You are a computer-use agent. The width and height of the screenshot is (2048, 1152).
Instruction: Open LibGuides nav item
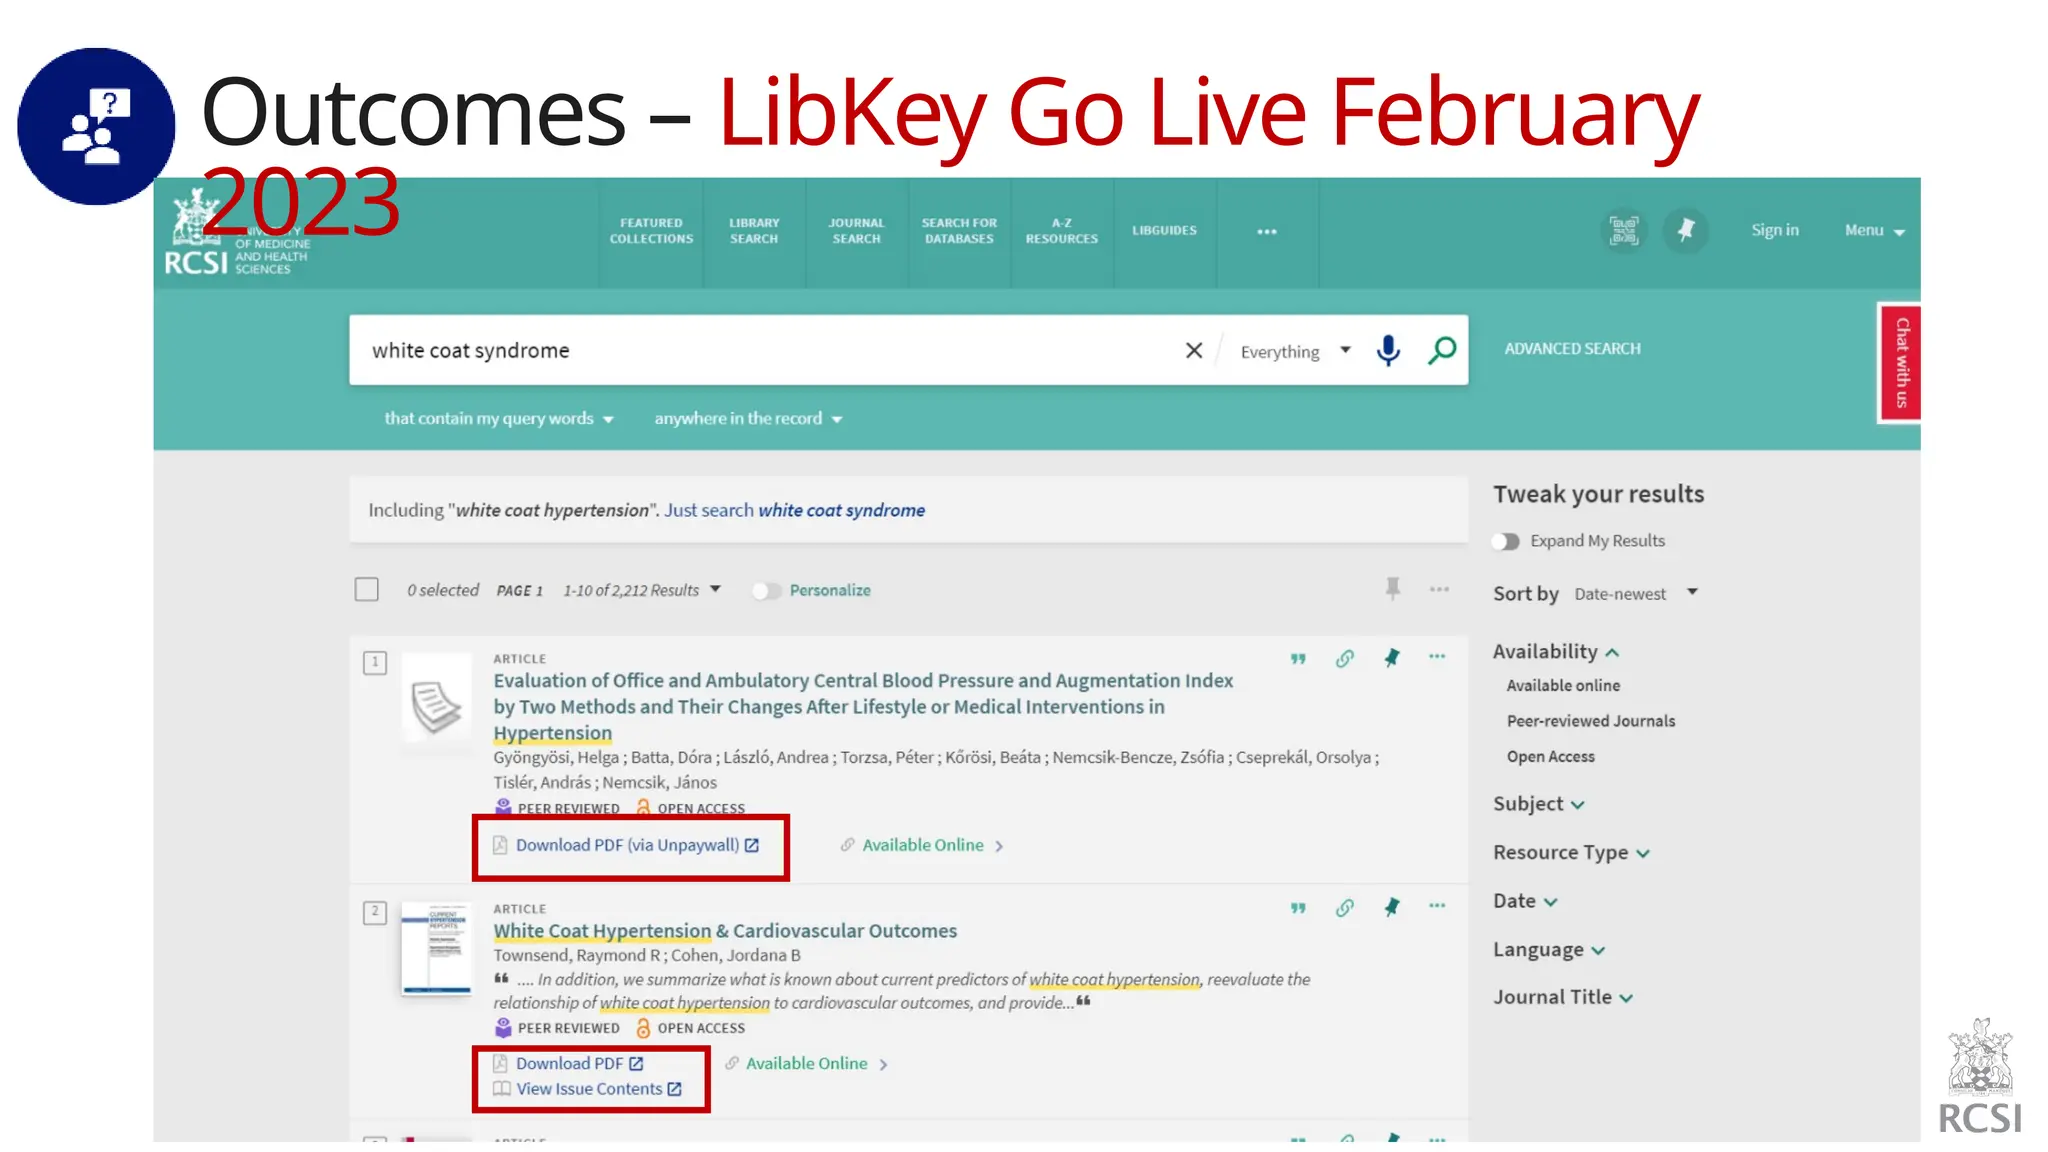[1165, 231]
